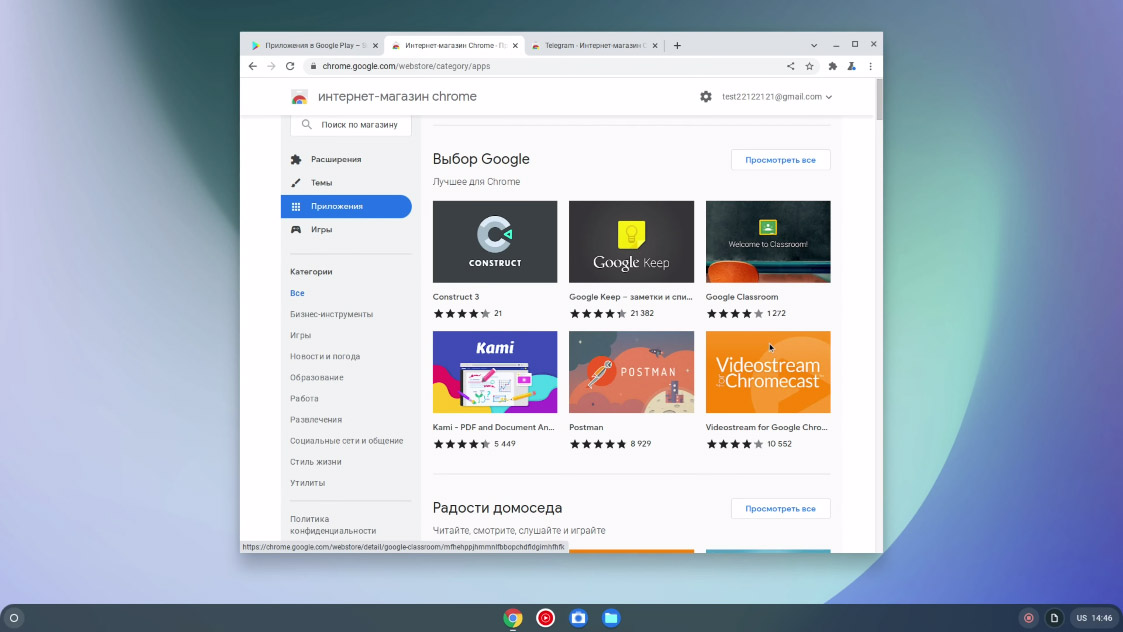
Task: Filter by Бизнес-инструменты category
Action: (332, 314)
